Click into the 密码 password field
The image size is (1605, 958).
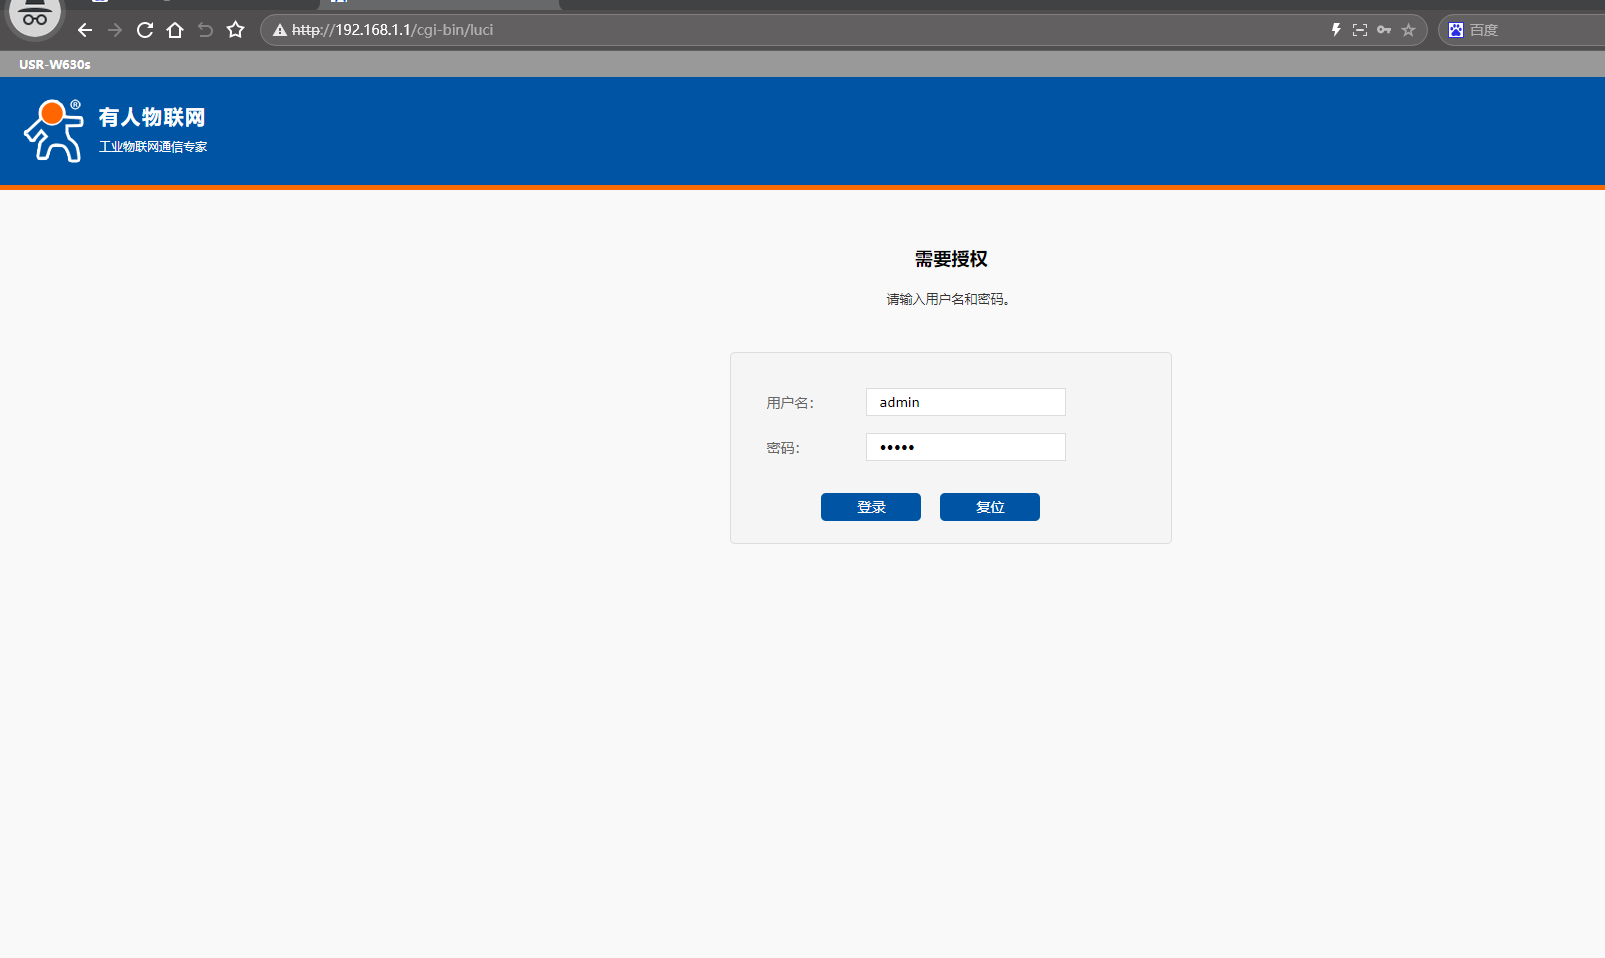[965, 447]
